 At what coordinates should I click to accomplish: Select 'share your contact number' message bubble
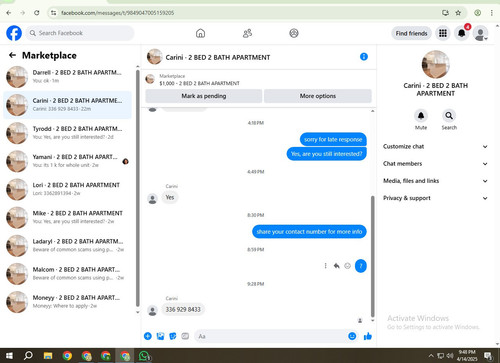309,232
